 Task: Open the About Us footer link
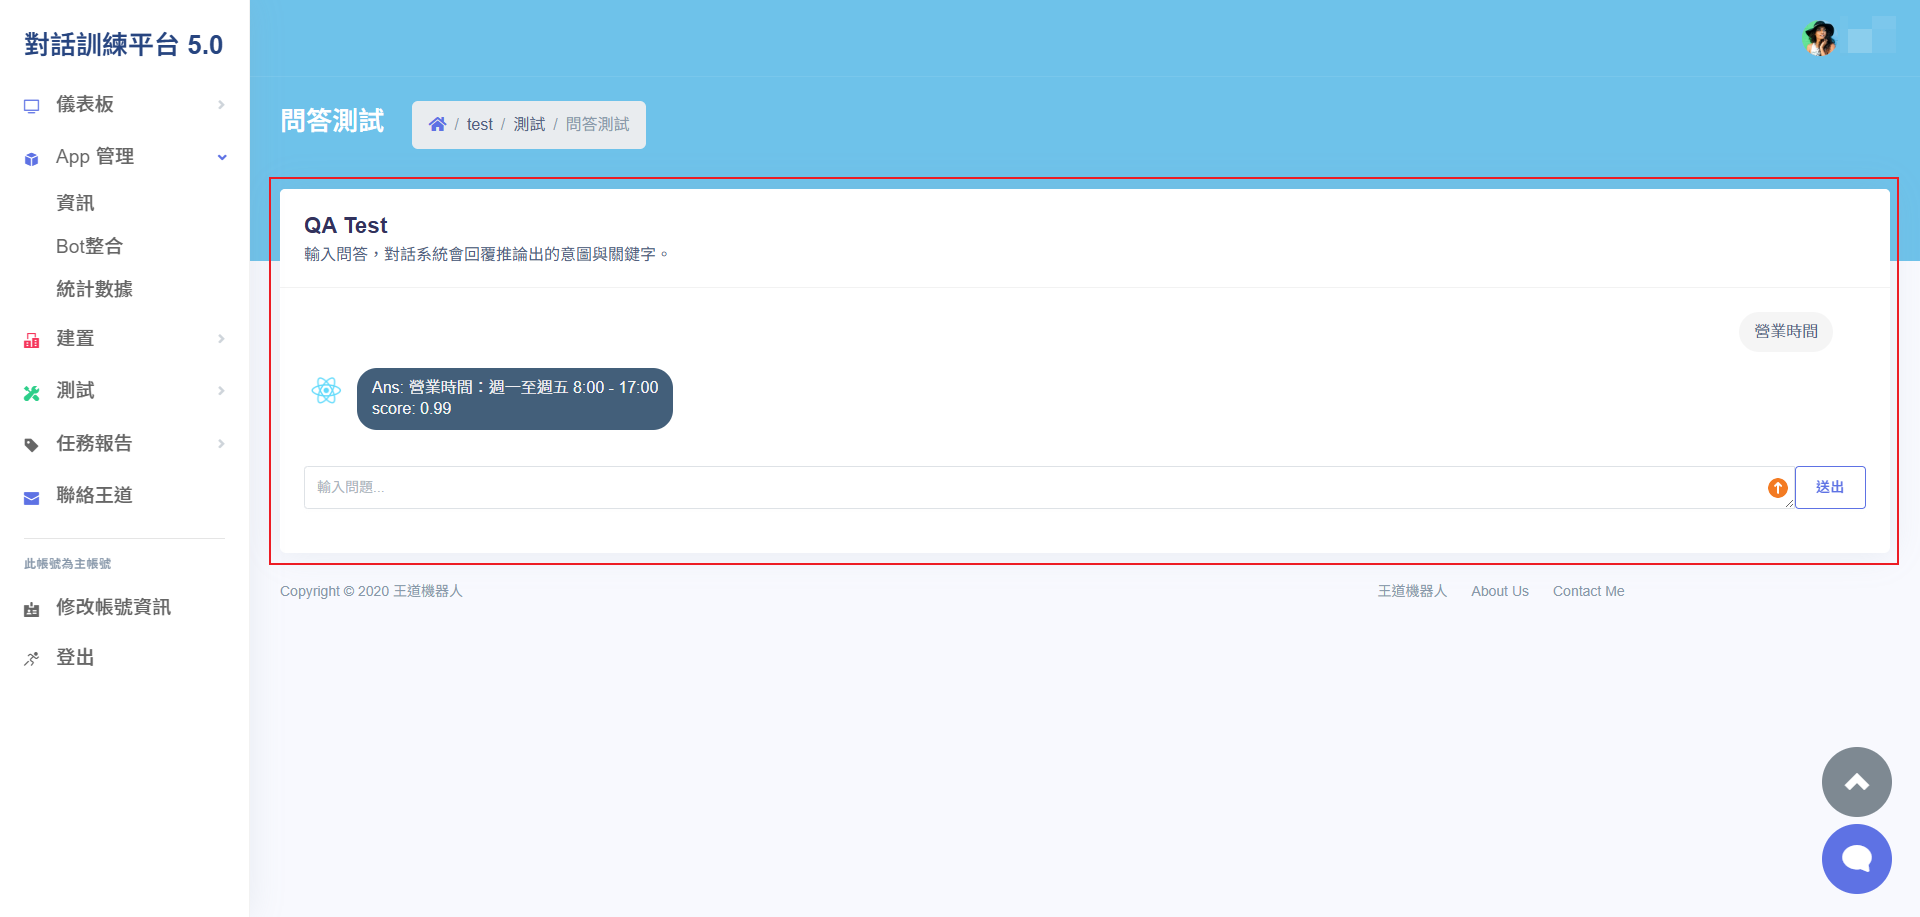coord(1500,591)
